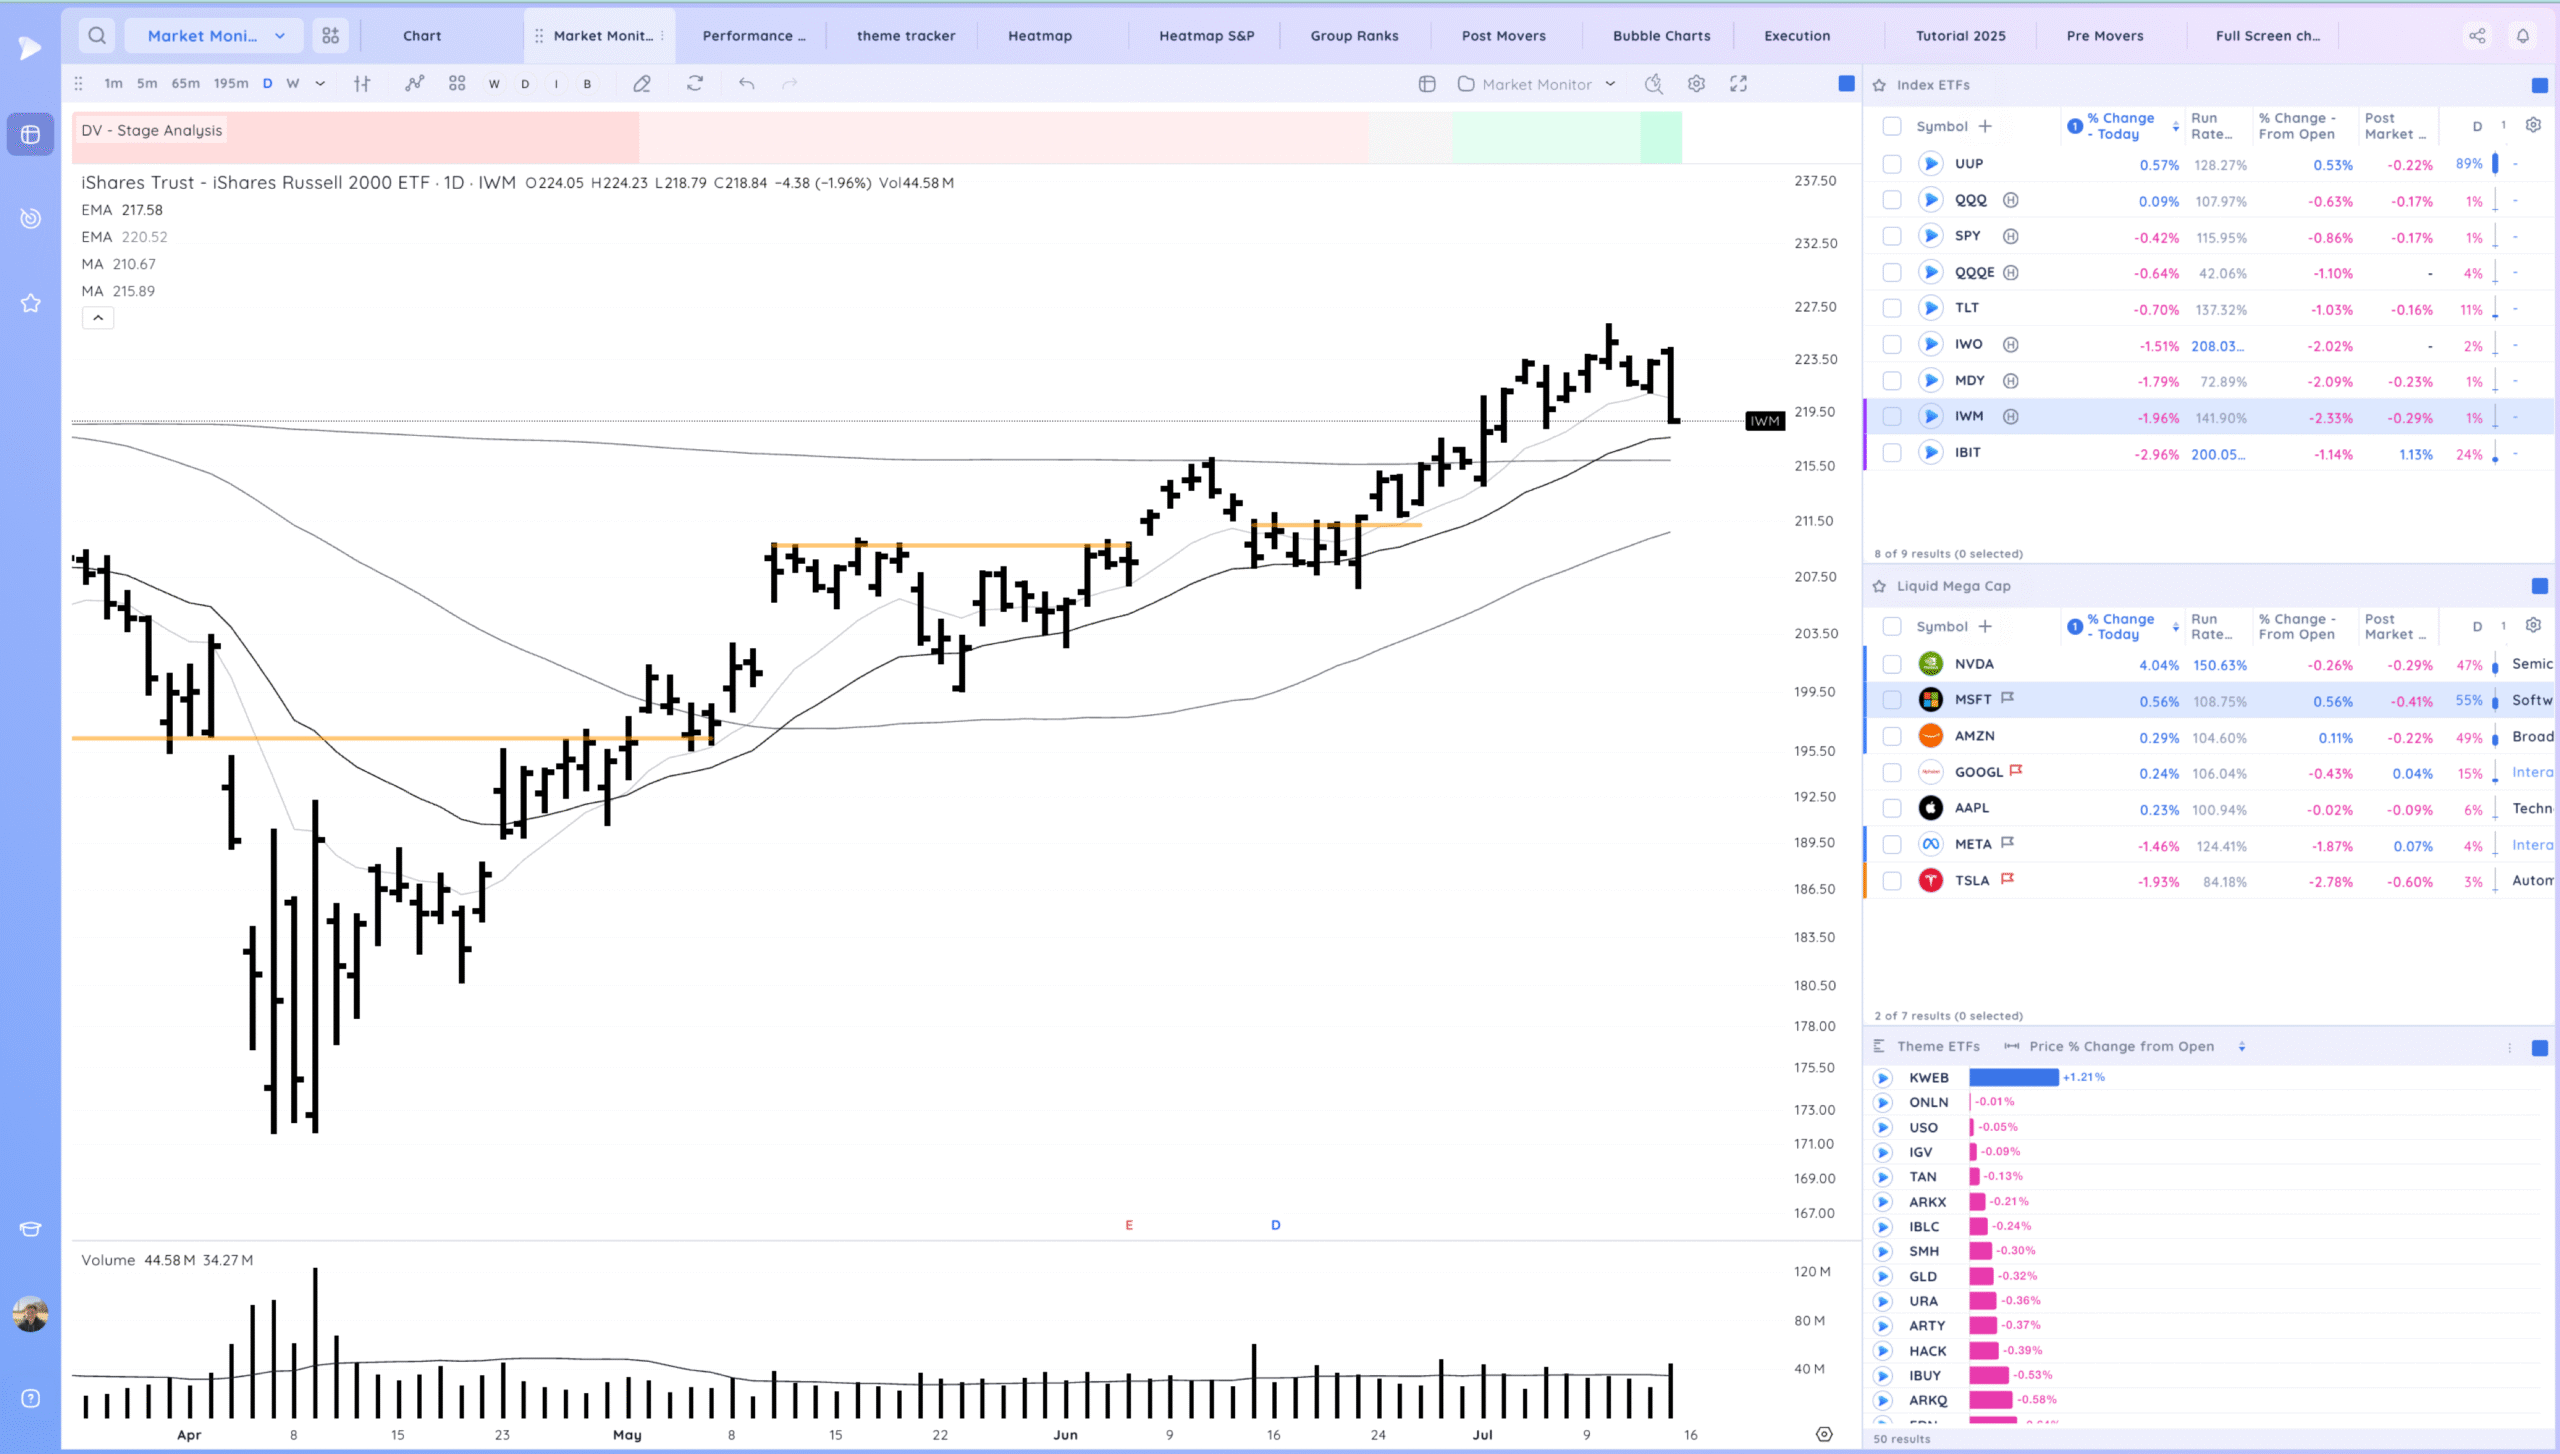Toggle the fullscreen chart icon
Screen dimensions: 2560x1454
point(1739,84)
